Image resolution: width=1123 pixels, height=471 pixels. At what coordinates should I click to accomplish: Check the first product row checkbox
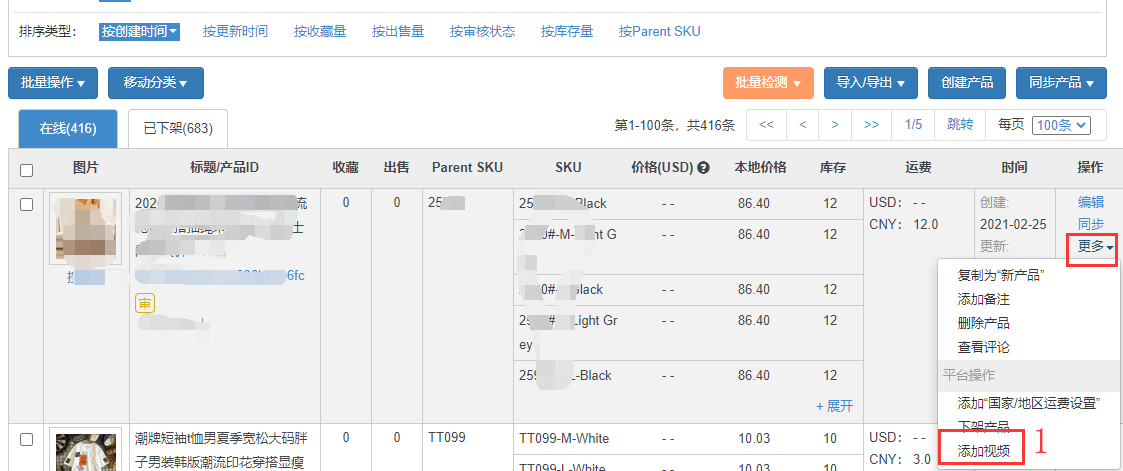(x=26, y=204)
